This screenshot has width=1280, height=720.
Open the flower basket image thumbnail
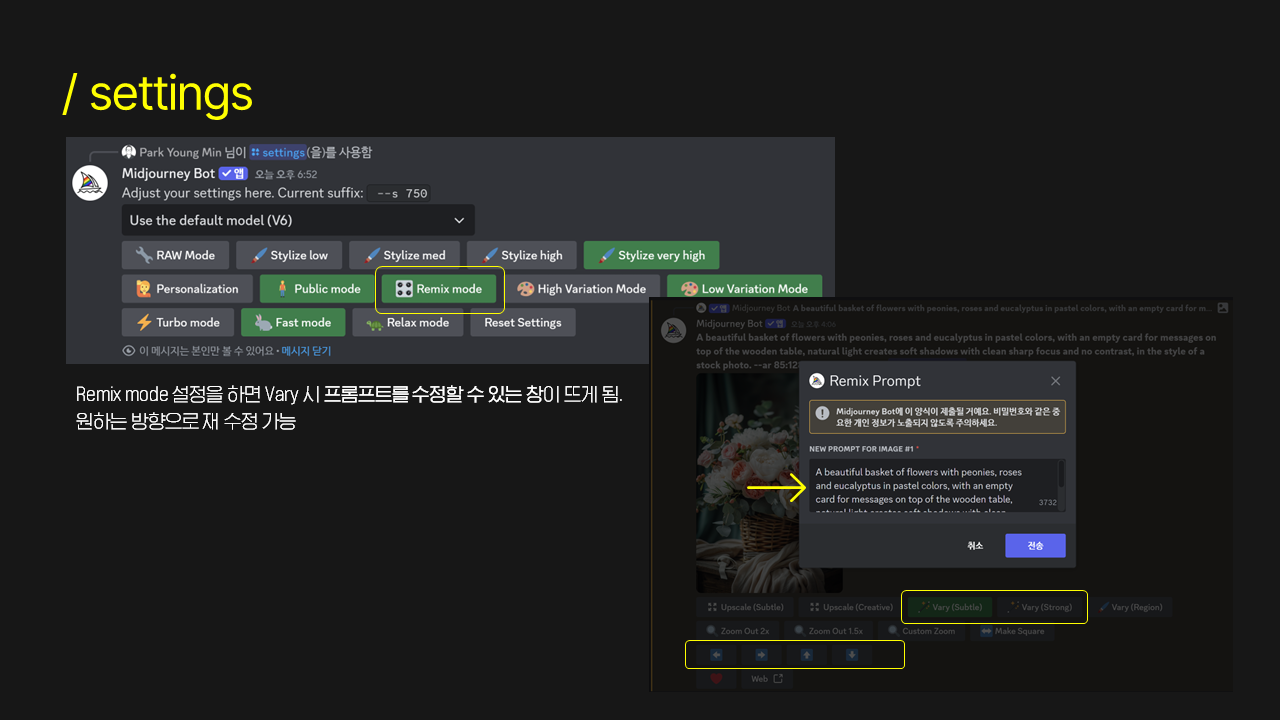(x=769, y=484)
